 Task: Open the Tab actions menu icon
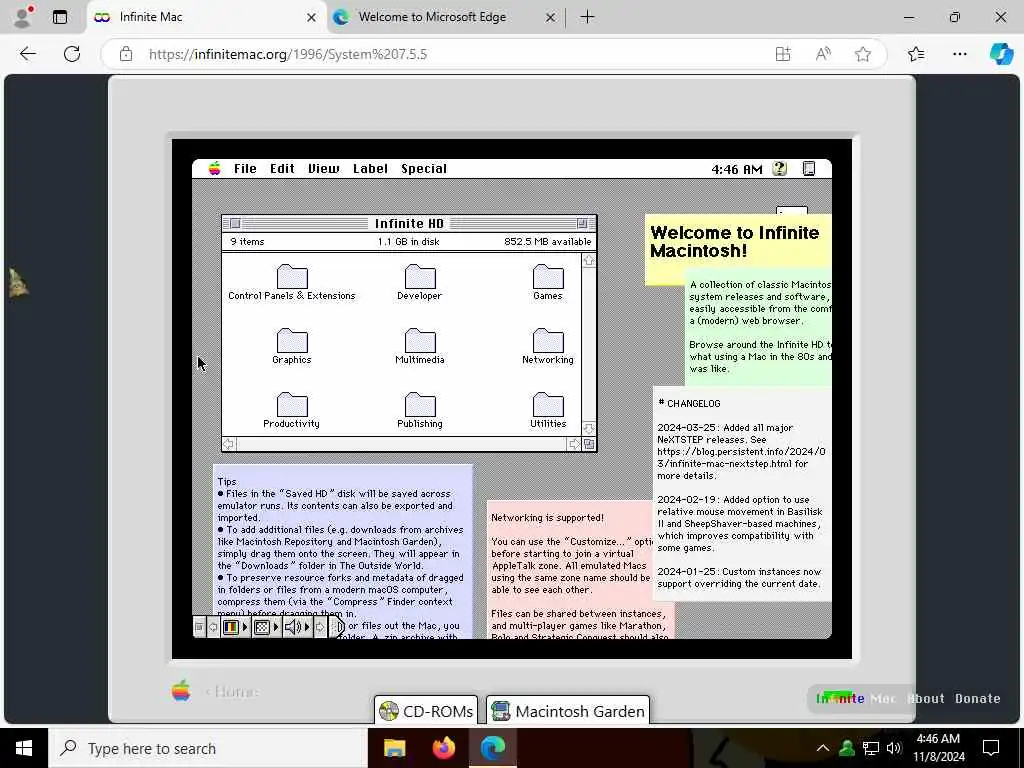click(x=59, y=17)
